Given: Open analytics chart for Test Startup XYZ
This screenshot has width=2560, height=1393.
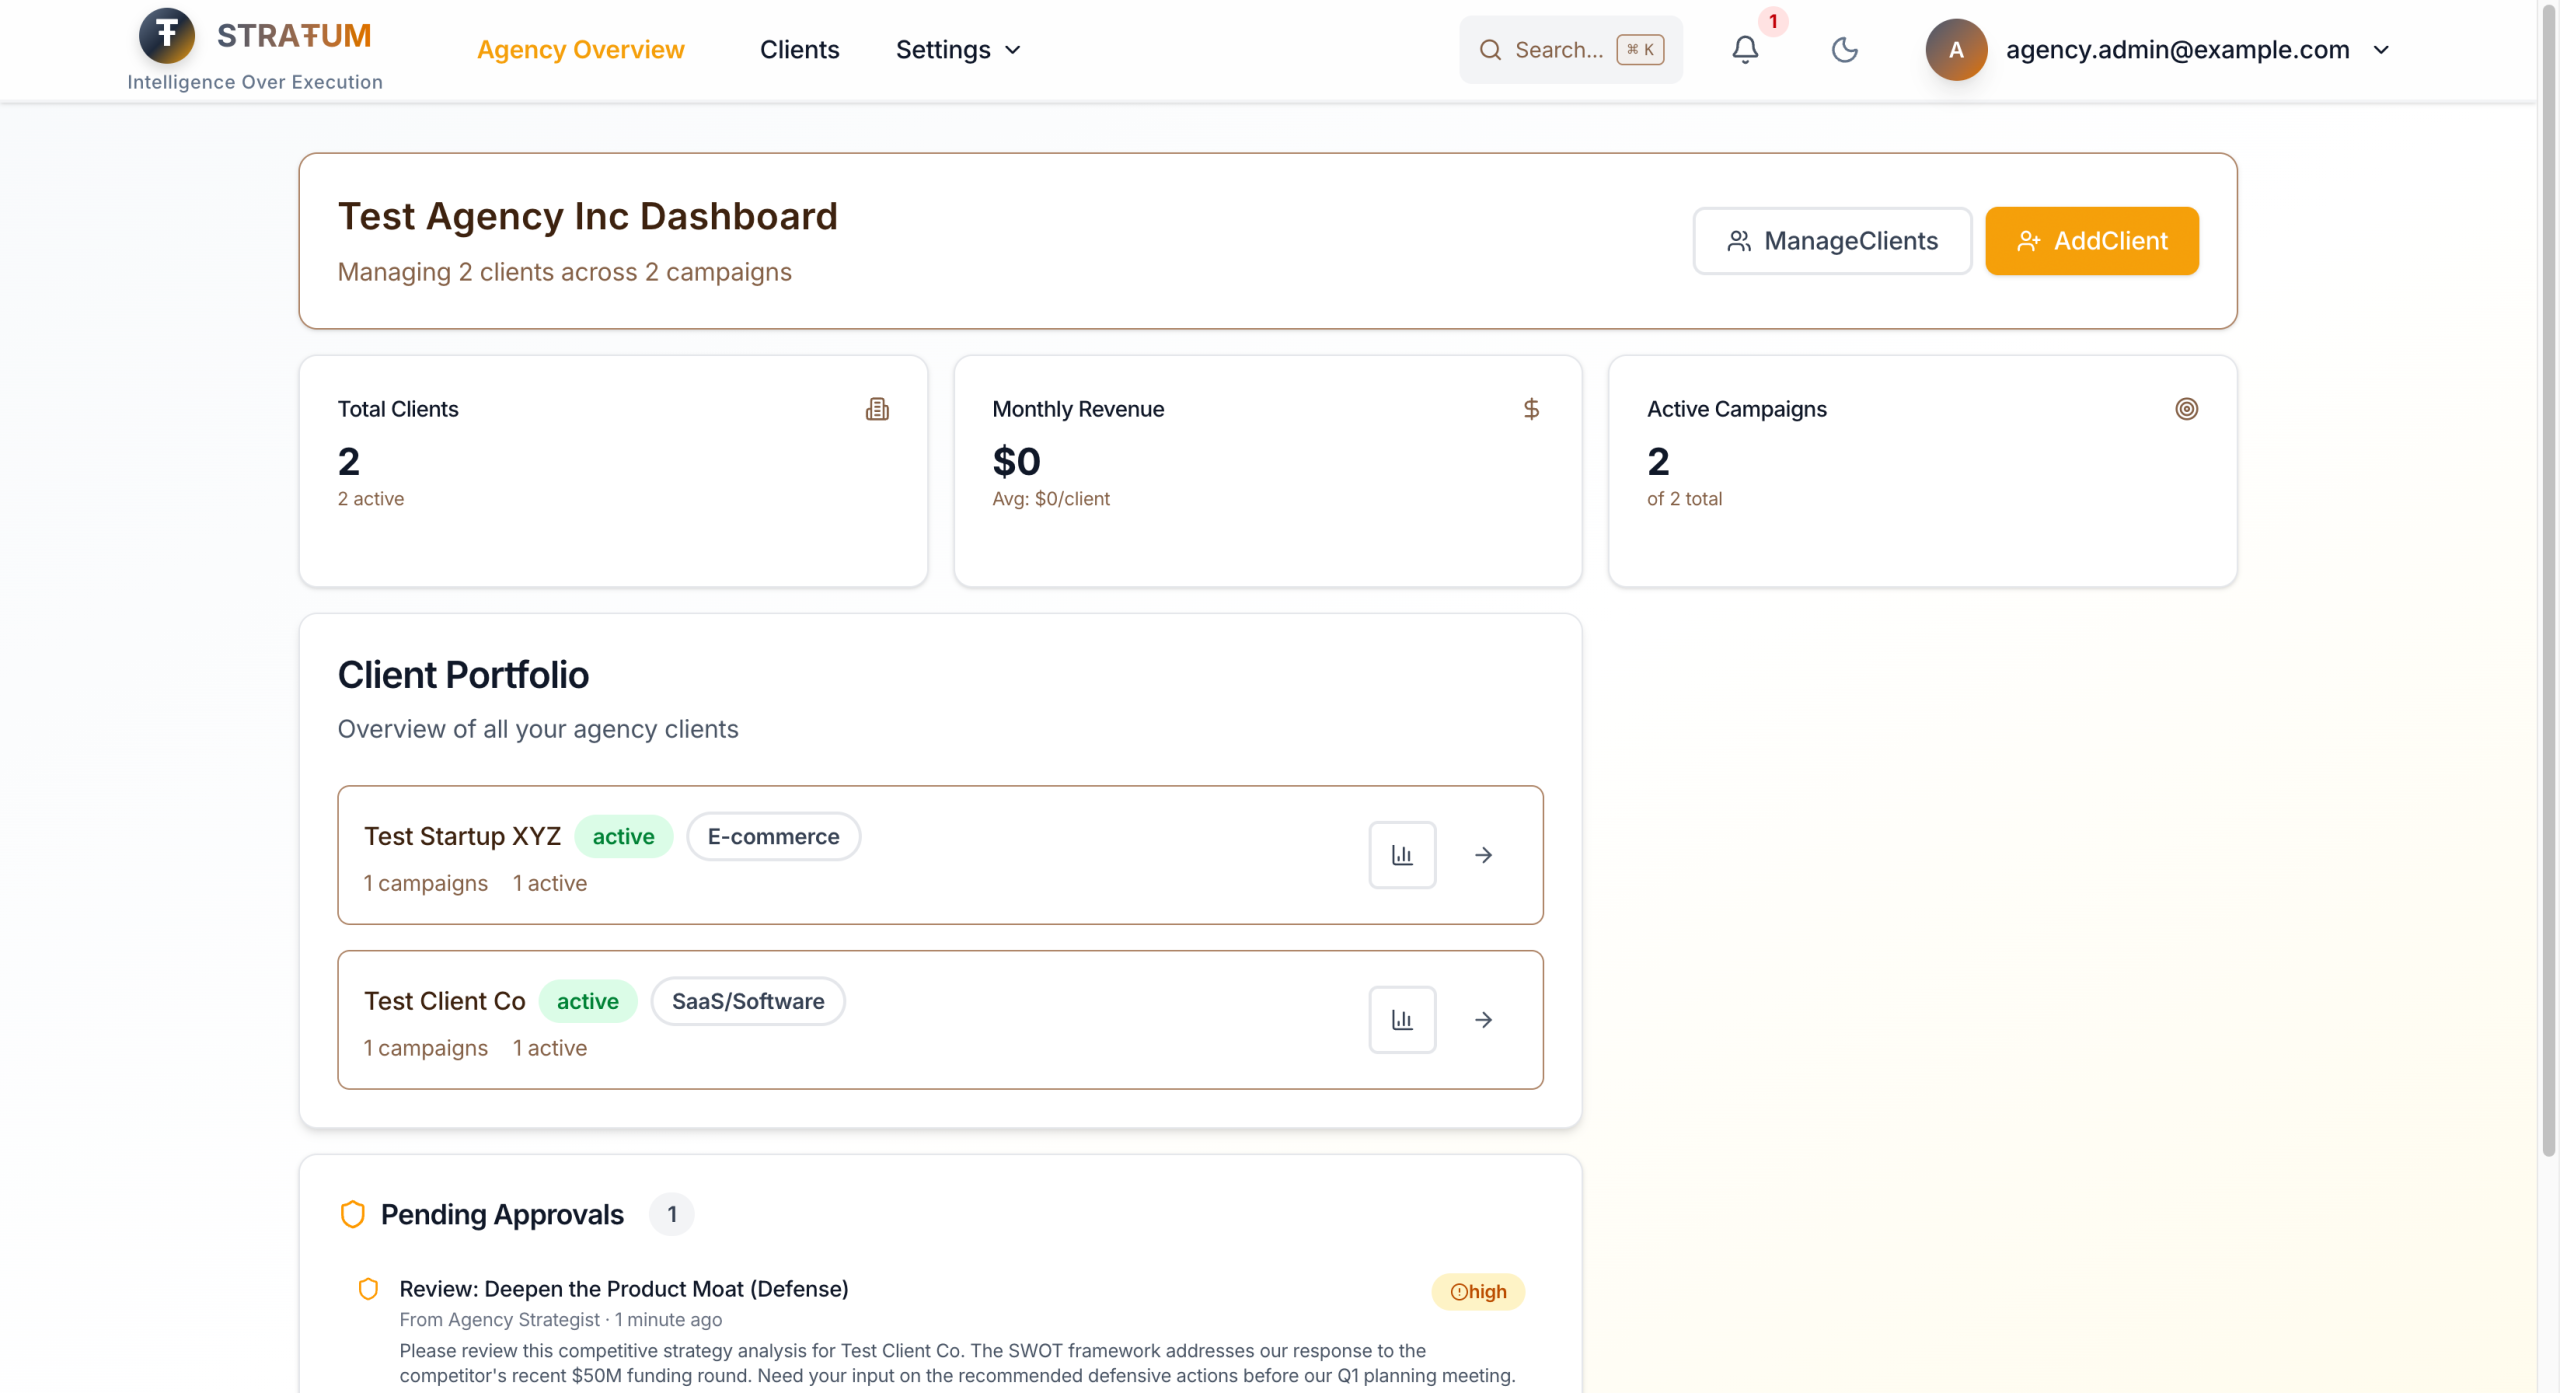Looking at the screenshot, I should point(1402,855).
